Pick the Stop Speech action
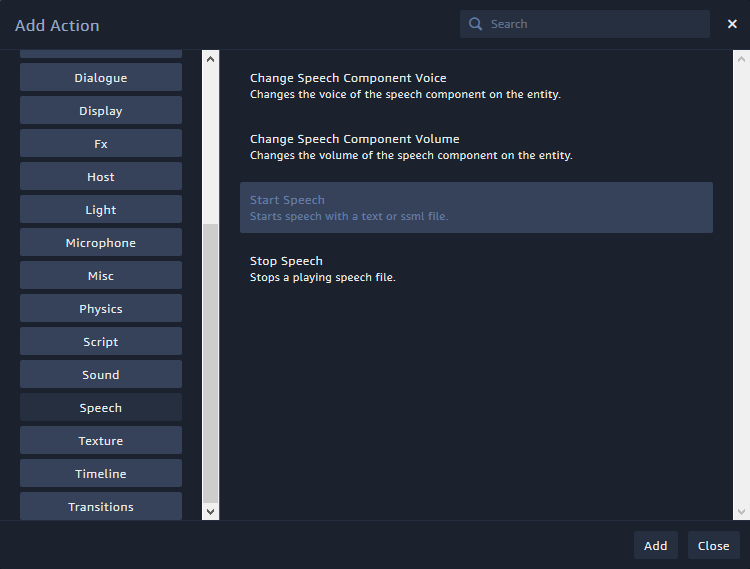Viewport: 750px width, 569px height. 476,269
